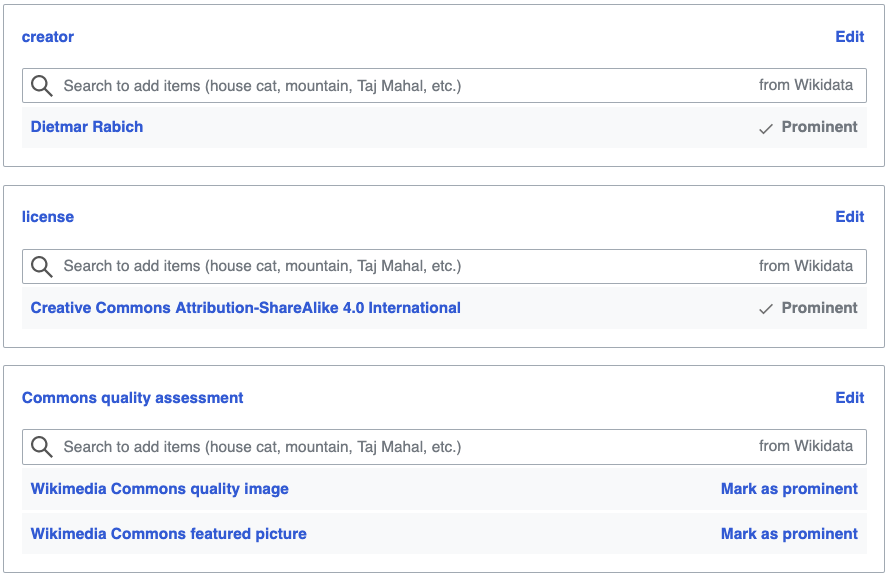Click the search magnifier icon in creator section

(x=42, y=86)
